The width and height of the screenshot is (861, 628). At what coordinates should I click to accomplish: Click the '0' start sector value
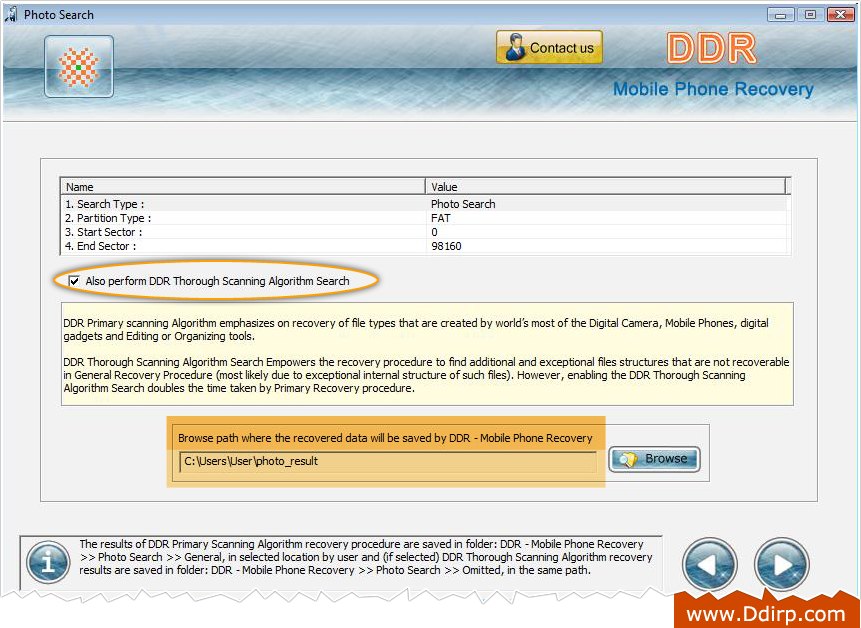coord(434,232)
